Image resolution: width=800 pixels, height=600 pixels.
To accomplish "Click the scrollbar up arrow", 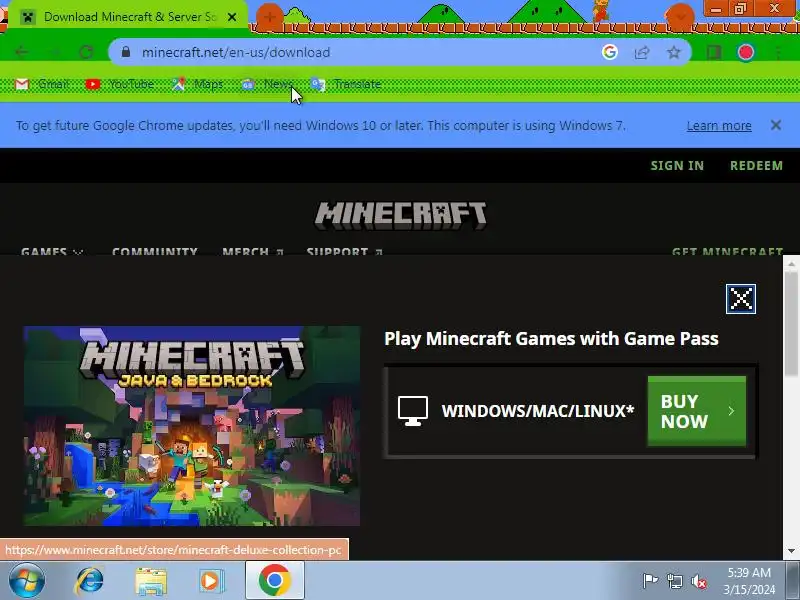I will point(791,264).
